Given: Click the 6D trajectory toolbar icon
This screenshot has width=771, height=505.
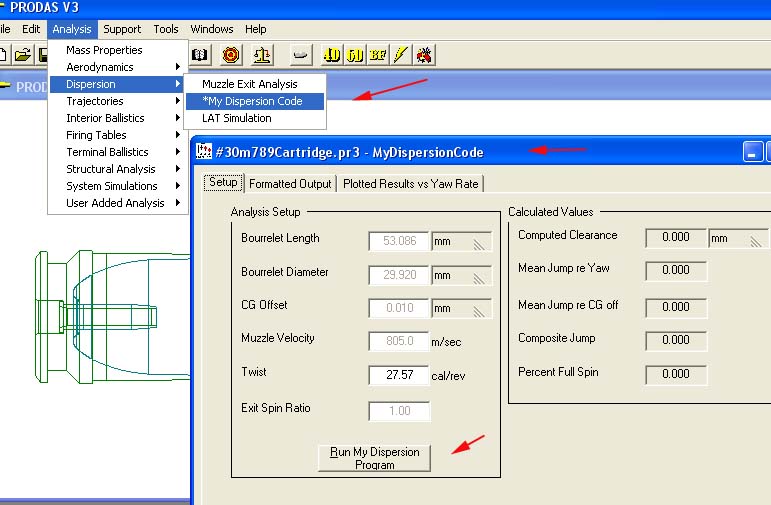Looking at the screenshot, I should [355, 55].
